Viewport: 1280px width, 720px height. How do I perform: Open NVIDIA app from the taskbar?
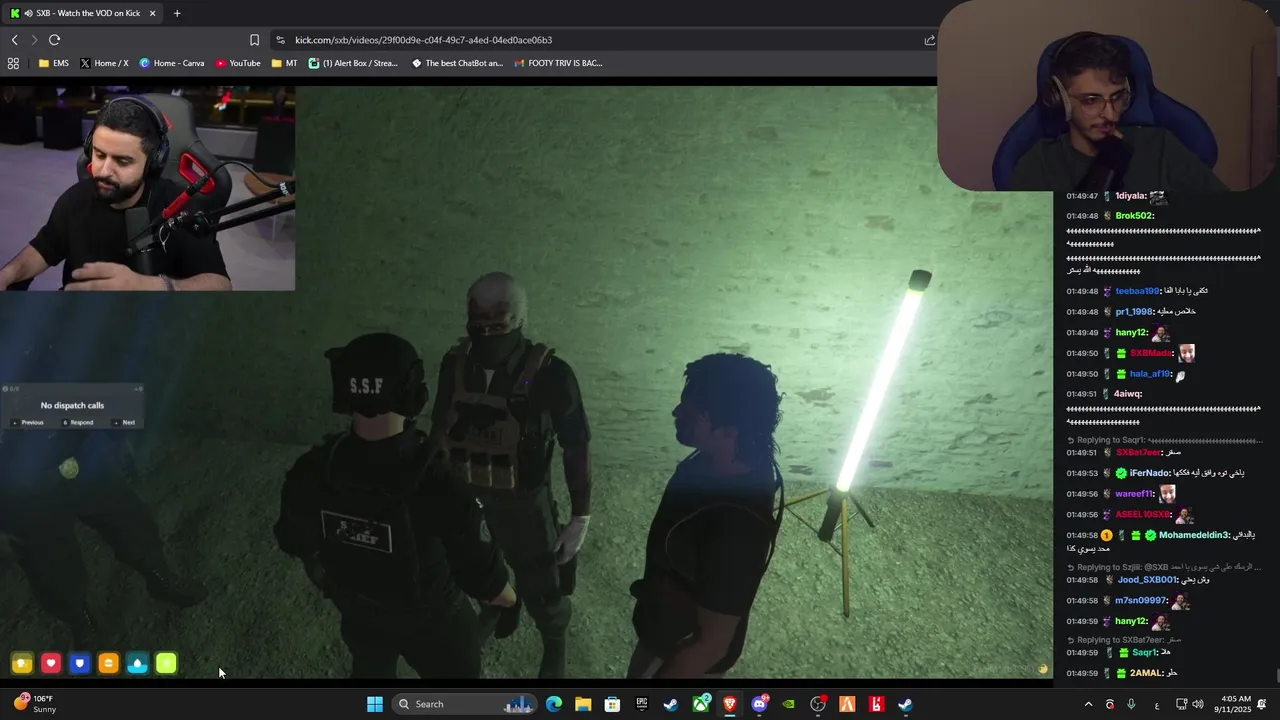tap(789, 704)
